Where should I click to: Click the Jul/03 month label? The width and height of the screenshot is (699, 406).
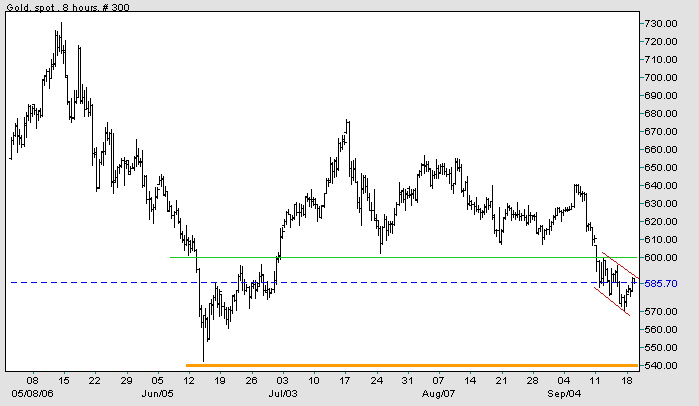(x=283, y=394)
